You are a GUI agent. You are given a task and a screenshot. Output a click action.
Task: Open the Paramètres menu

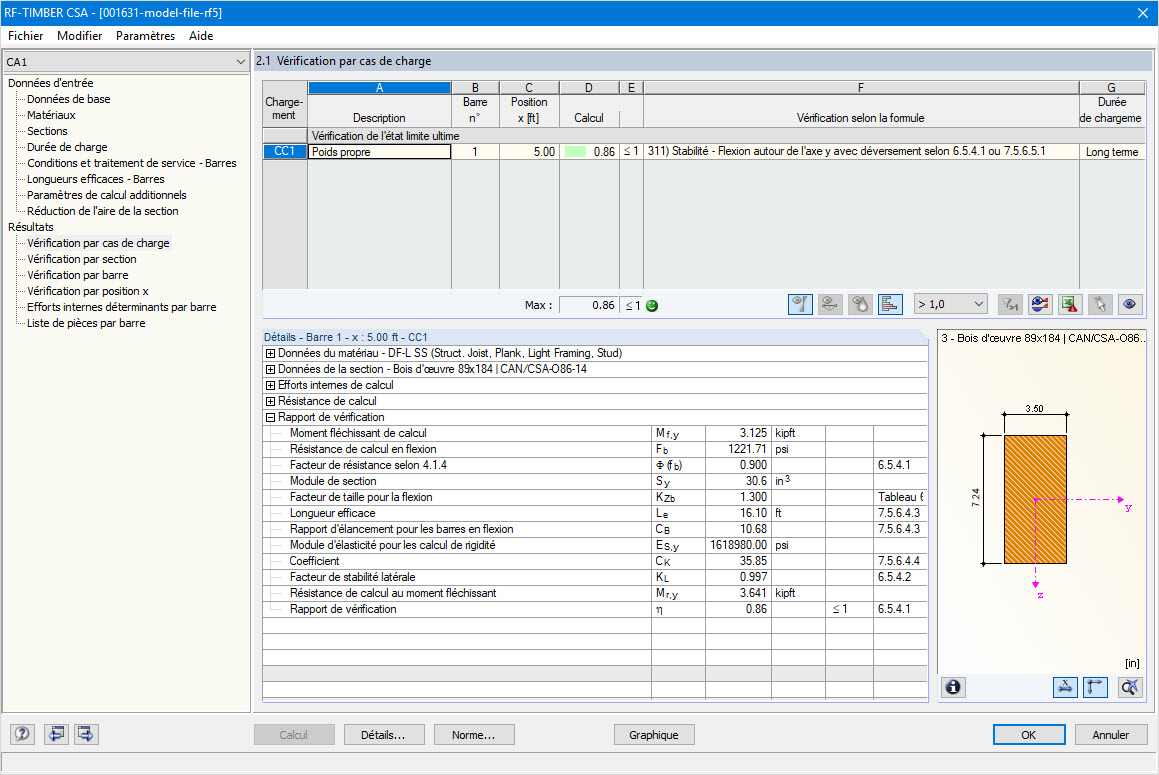pos(145,35)
